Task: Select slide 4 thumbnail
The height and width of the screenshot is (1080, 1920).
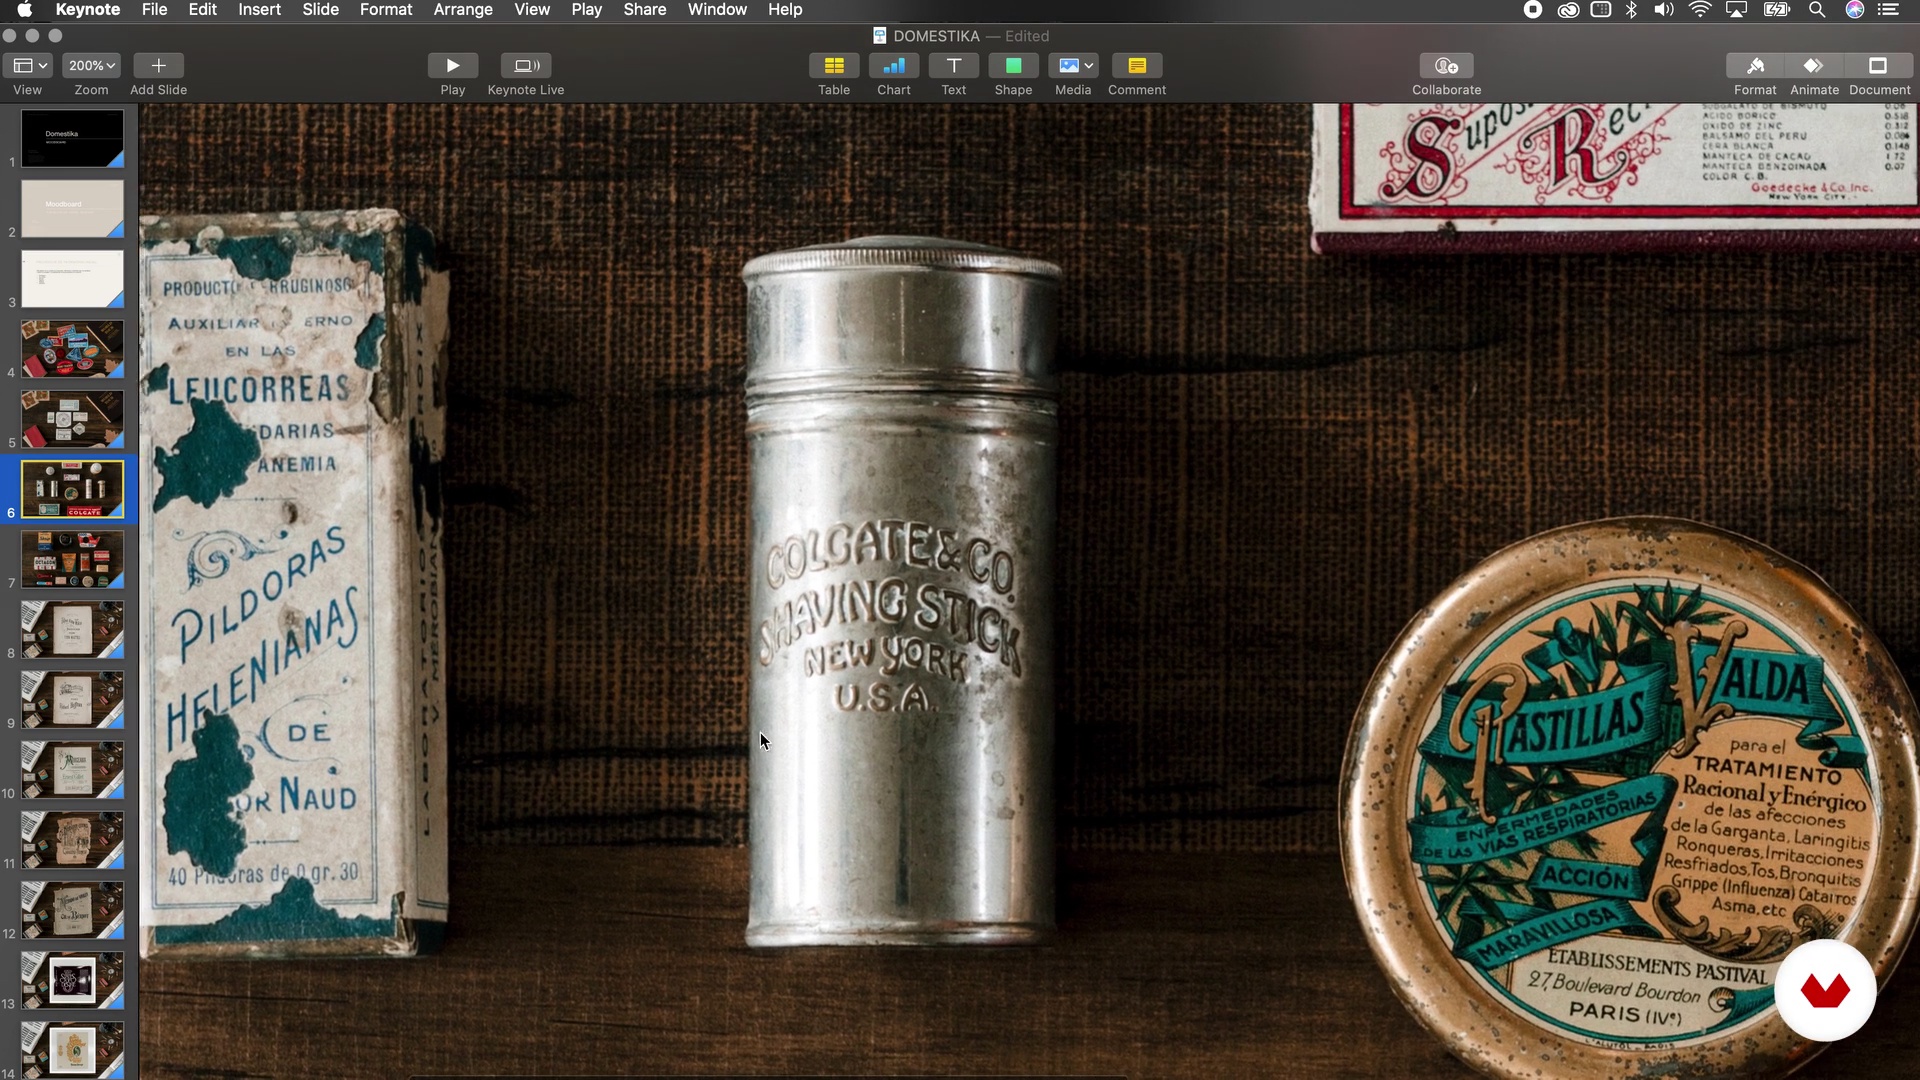Action: tap(73, 348)
